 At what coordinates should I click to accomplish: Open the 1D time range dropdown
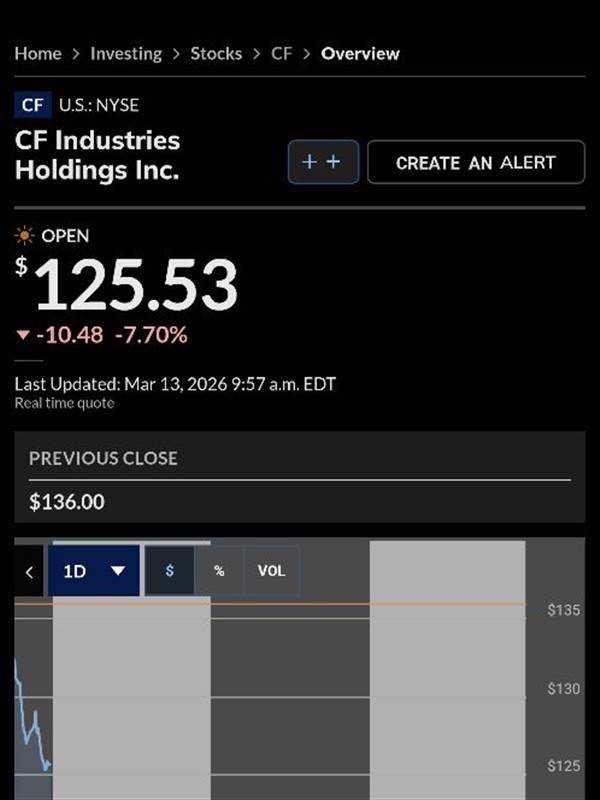(94, 571)
